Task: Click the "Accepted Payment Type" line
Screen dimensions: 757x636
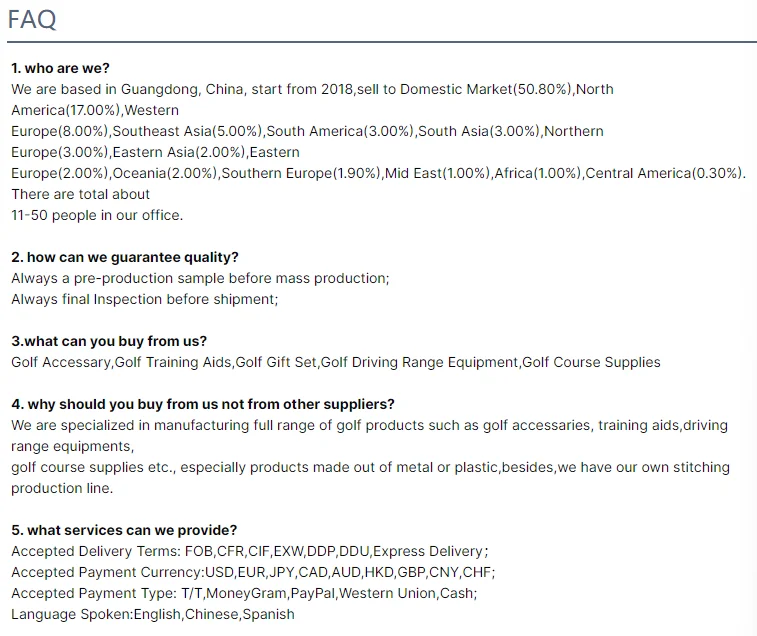Action: coord(244,593)
